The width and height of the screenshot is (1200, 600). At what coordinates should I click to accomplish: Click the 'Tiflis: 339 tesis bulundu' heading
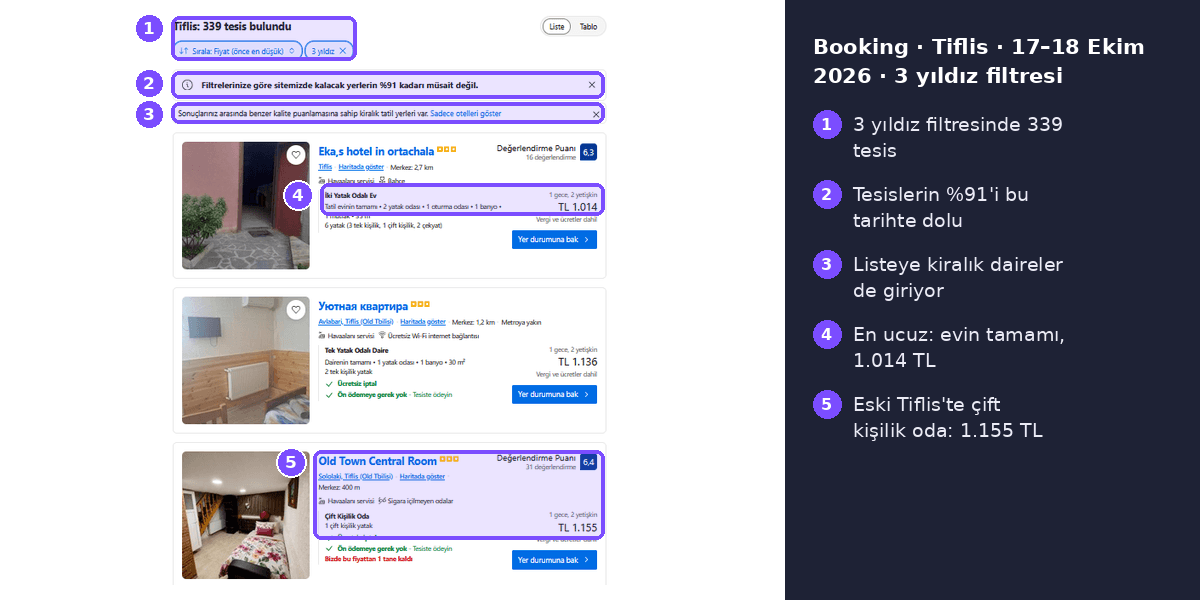coord(233,26)
